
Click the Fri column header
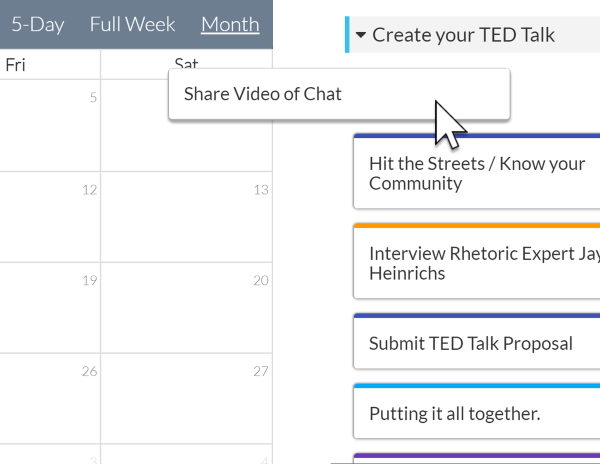click(16, 65)
